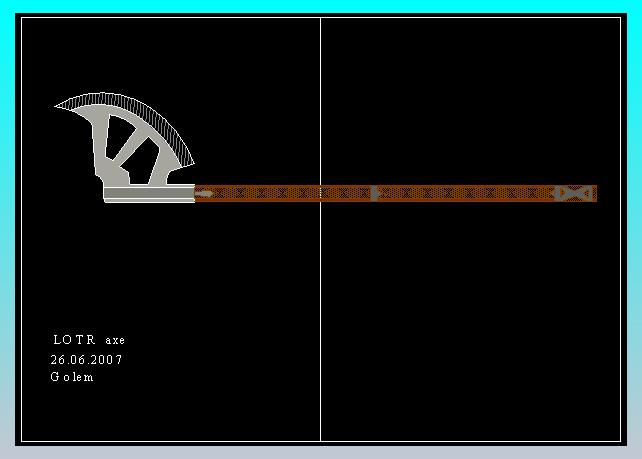Select the brown axe handle shaft

coord(396,193)
